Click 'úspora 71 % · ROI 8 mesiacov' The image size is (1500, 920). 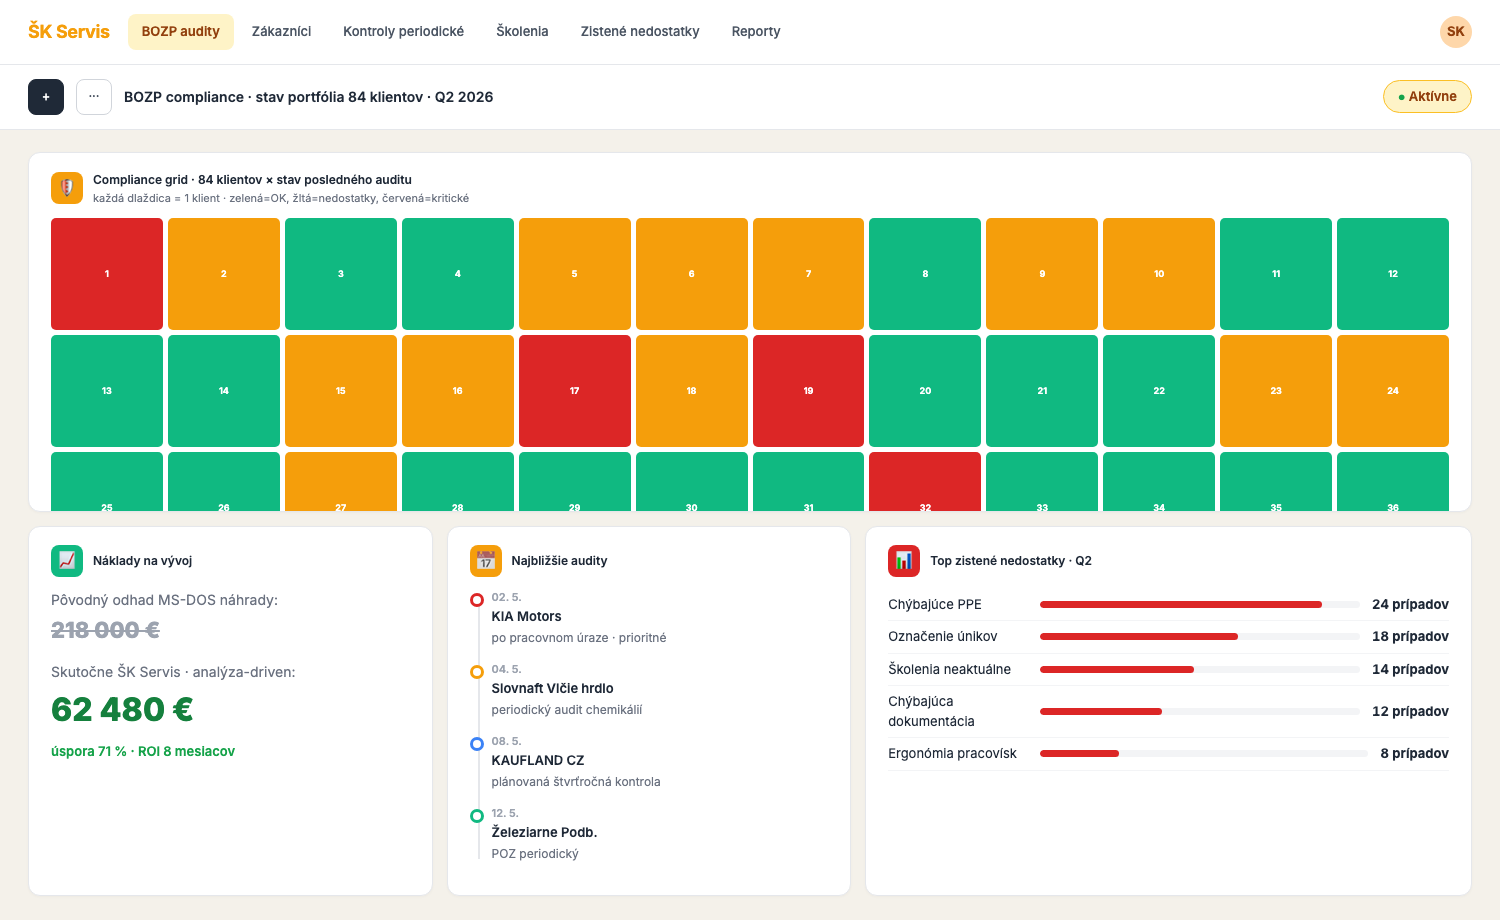click(143, 752)
